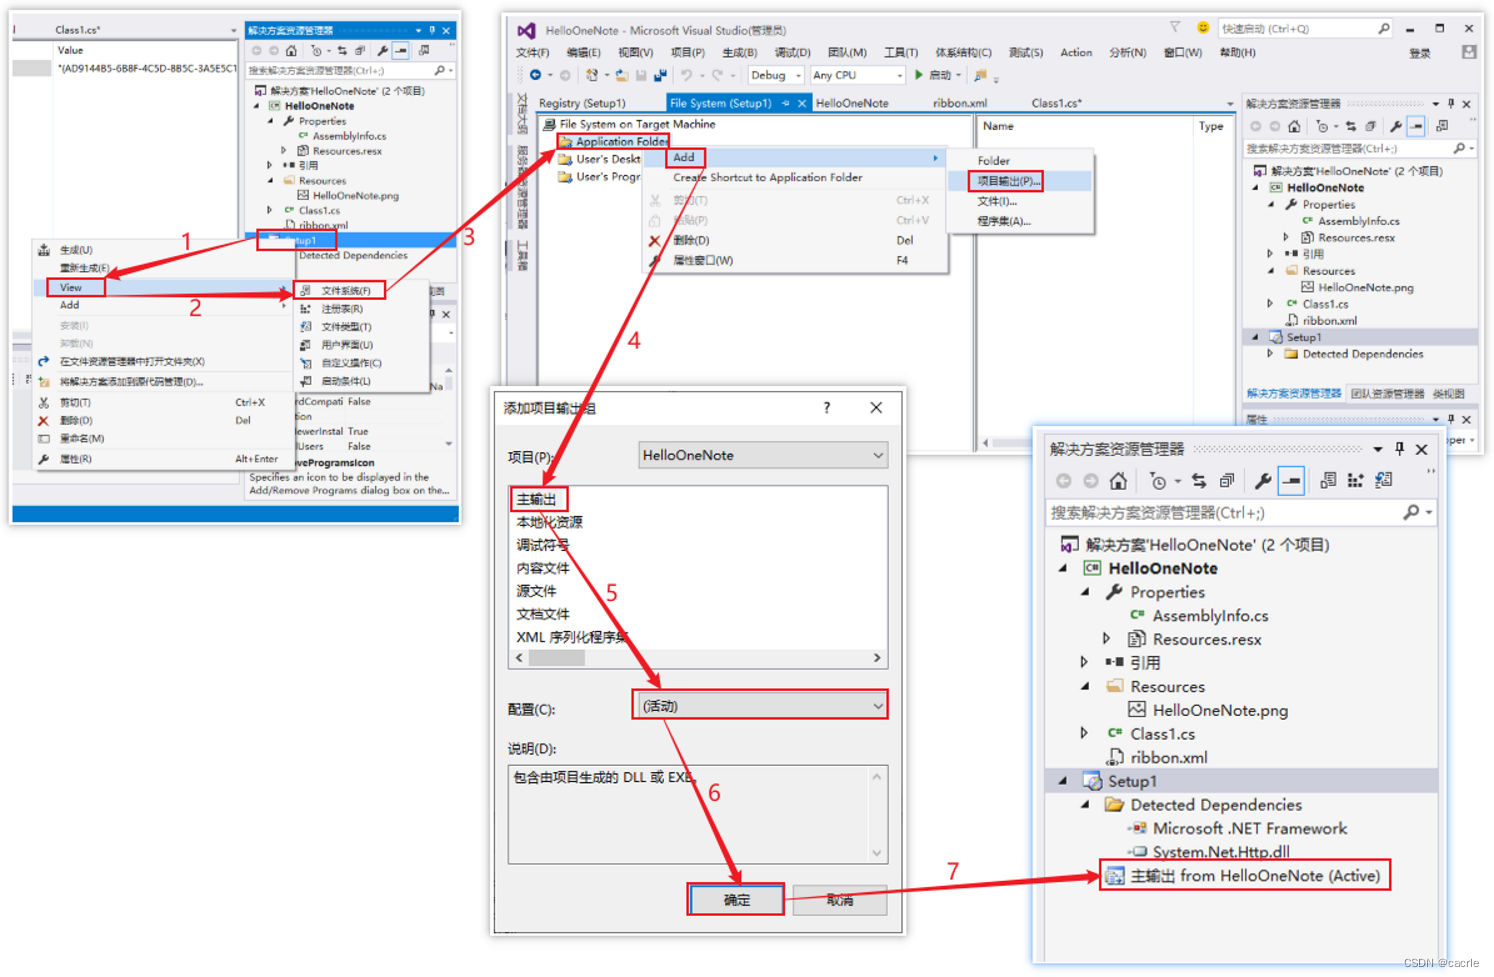1494x977 pixels.
Task: Toggle Preview Selected Items in enlarged Solution Explorer
Action: [x=1292, y=481]
